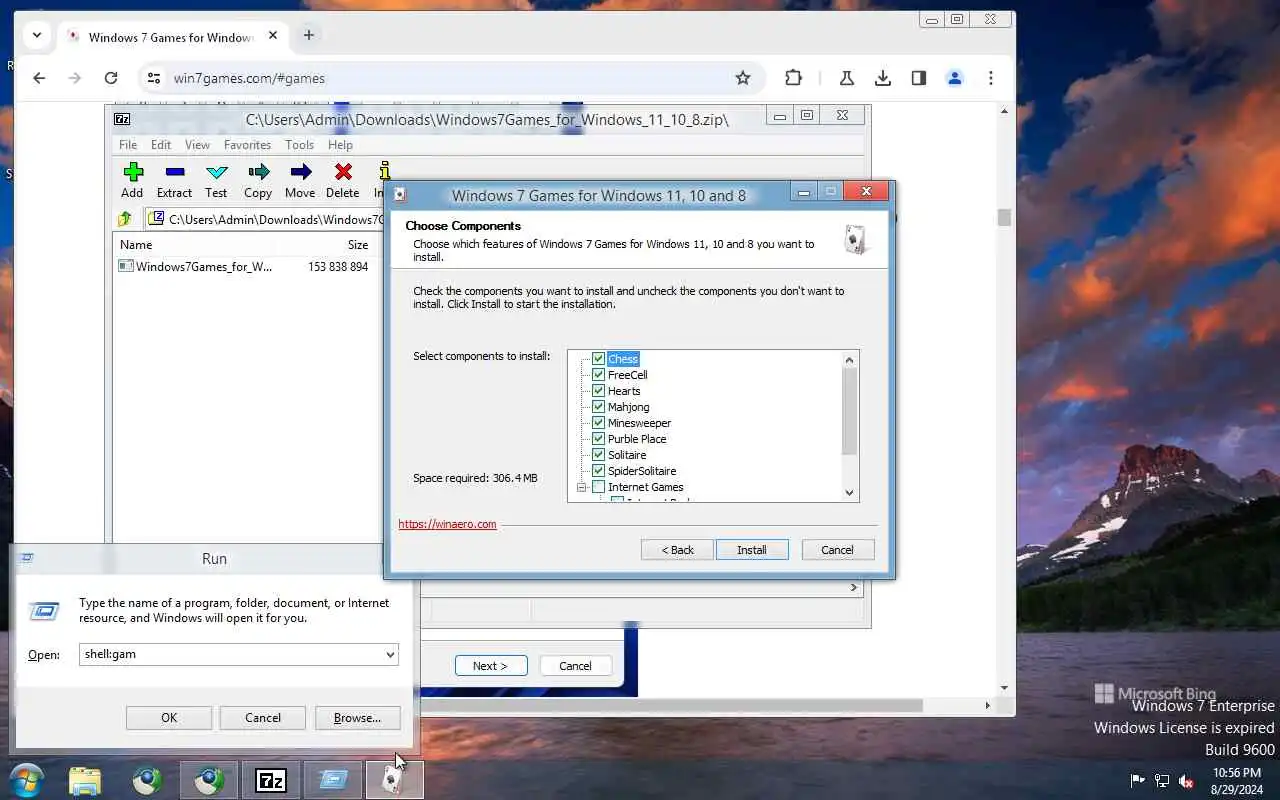
Task: Open the winaero.com link
Action: click(447, 524)
